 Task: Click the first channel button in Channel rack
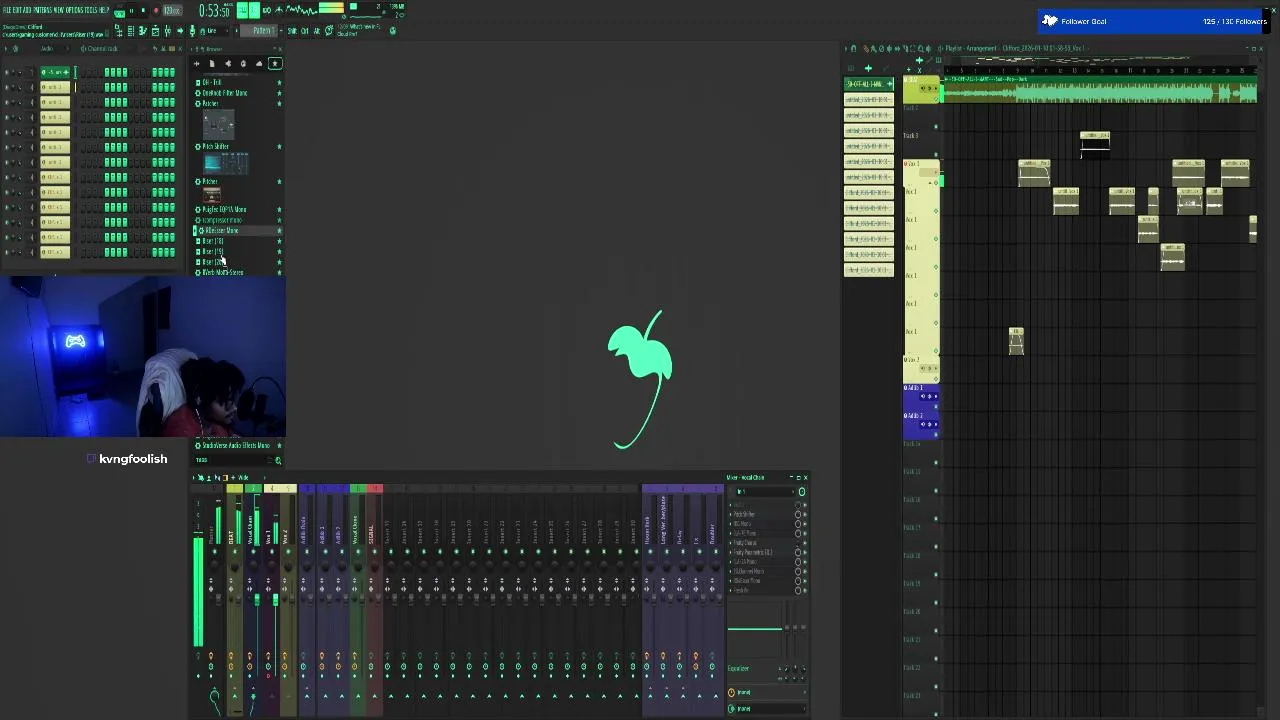(55, 72)
